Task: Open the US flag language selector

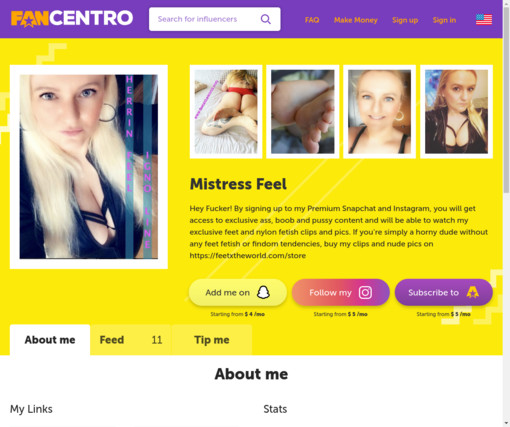Action: [x=484, y=20]
